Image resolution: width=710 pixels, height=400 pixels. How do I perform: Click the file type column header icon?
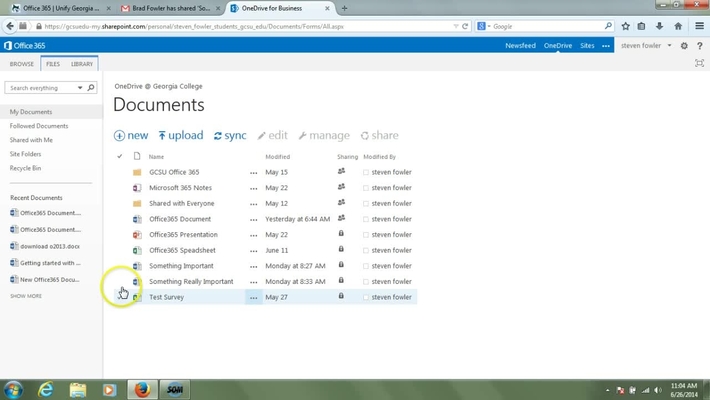[137, 156]
